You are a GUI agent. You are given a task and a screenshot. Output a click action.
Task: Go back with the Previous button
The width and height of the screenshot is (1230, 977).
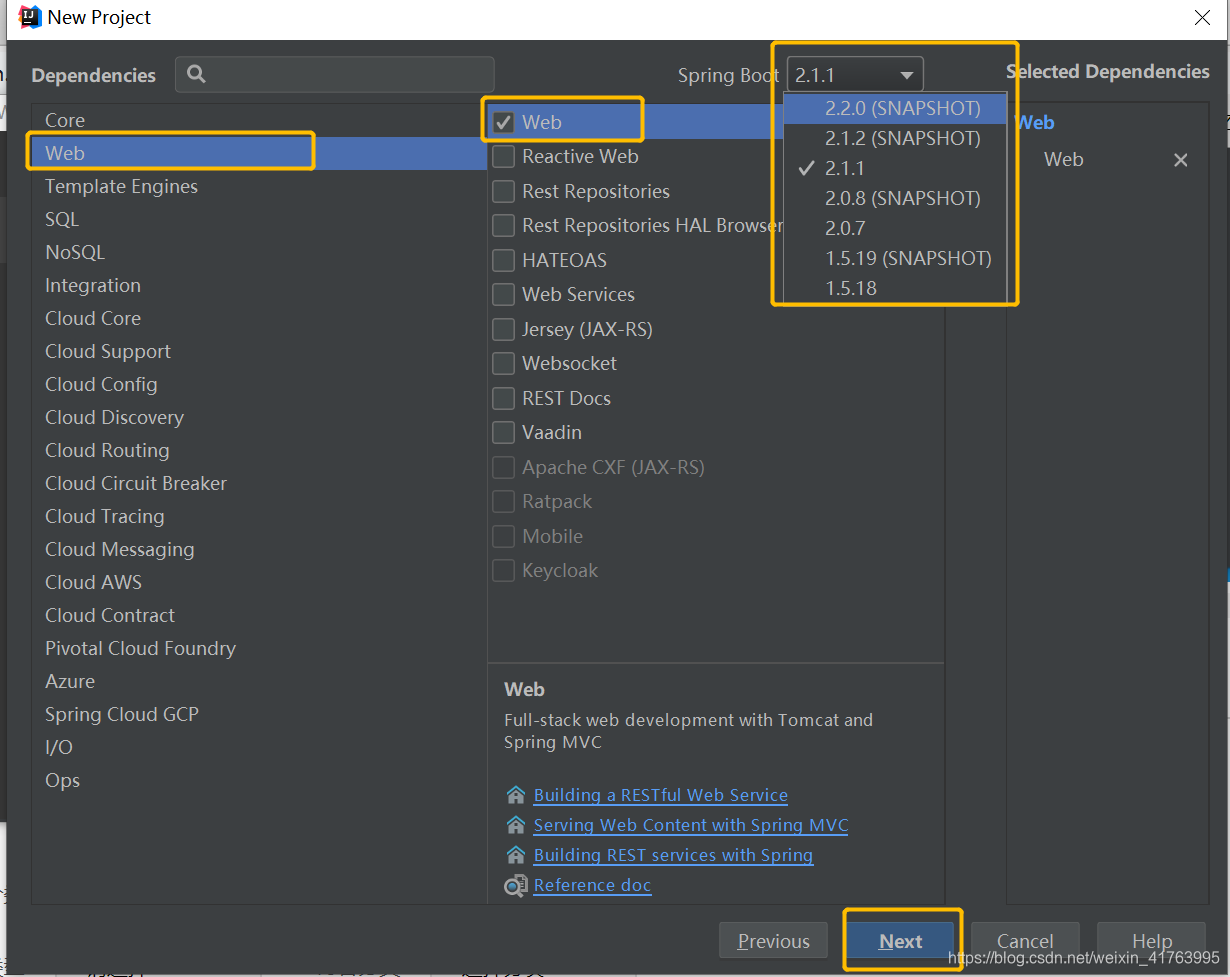(x=773, y=941)
